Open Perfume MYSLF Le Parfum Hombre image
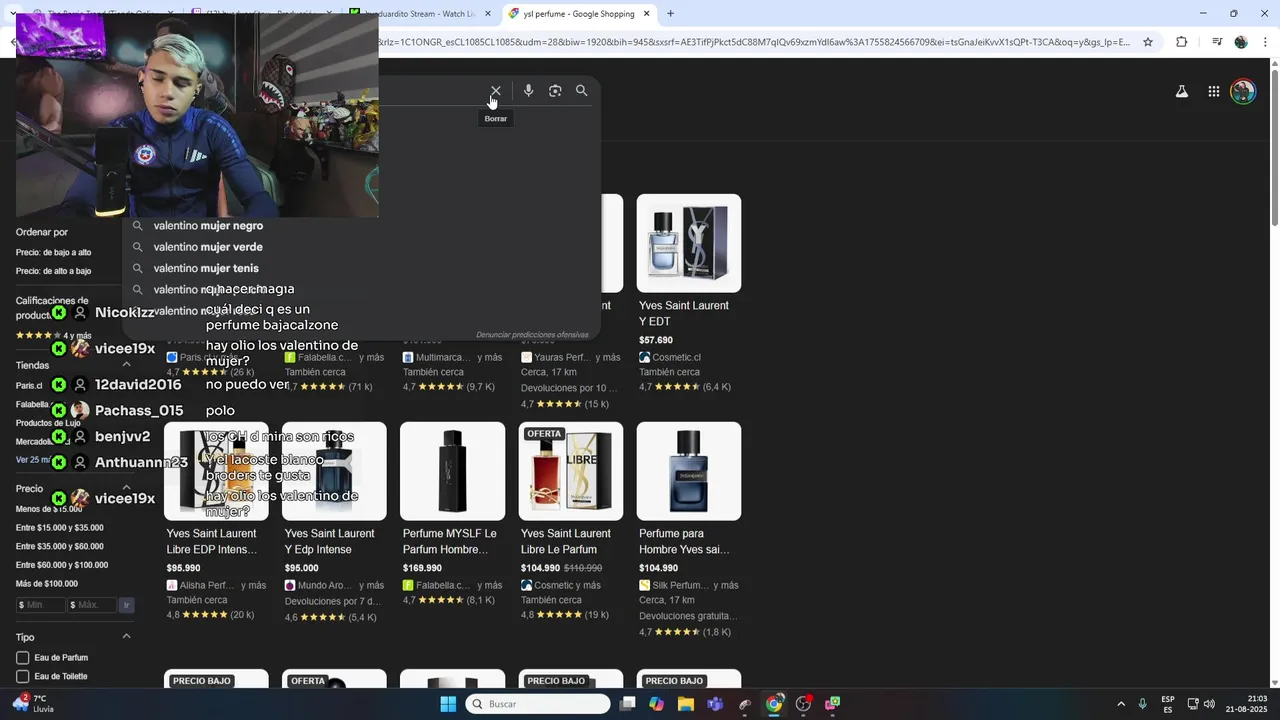This screenshot has height=720, width=1280. pos(453,471)
